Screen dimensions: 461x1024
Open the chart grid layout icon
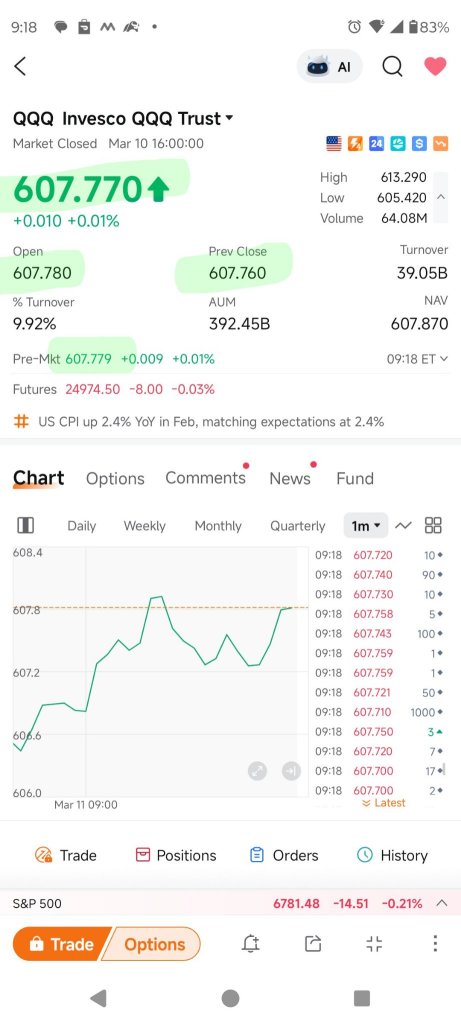tap(433, 525)
